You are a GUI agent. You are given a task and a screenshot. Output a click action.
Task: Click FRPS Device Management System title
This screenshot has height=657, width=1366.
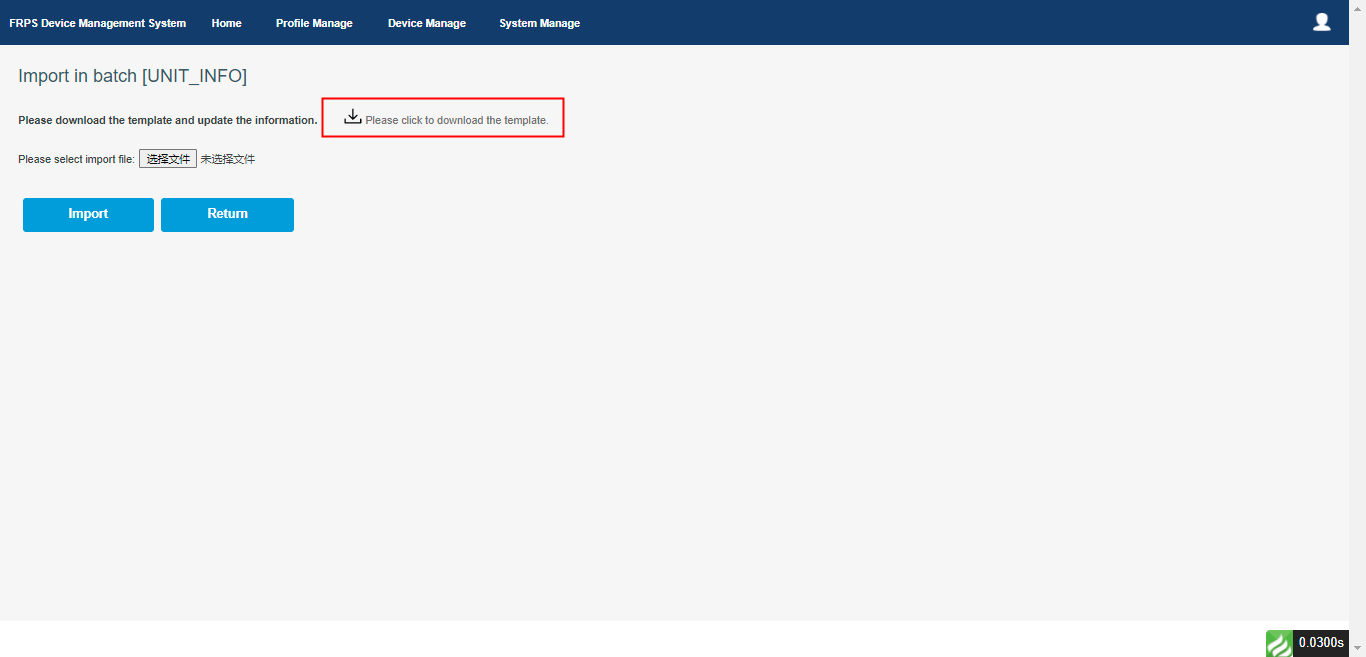97,23
